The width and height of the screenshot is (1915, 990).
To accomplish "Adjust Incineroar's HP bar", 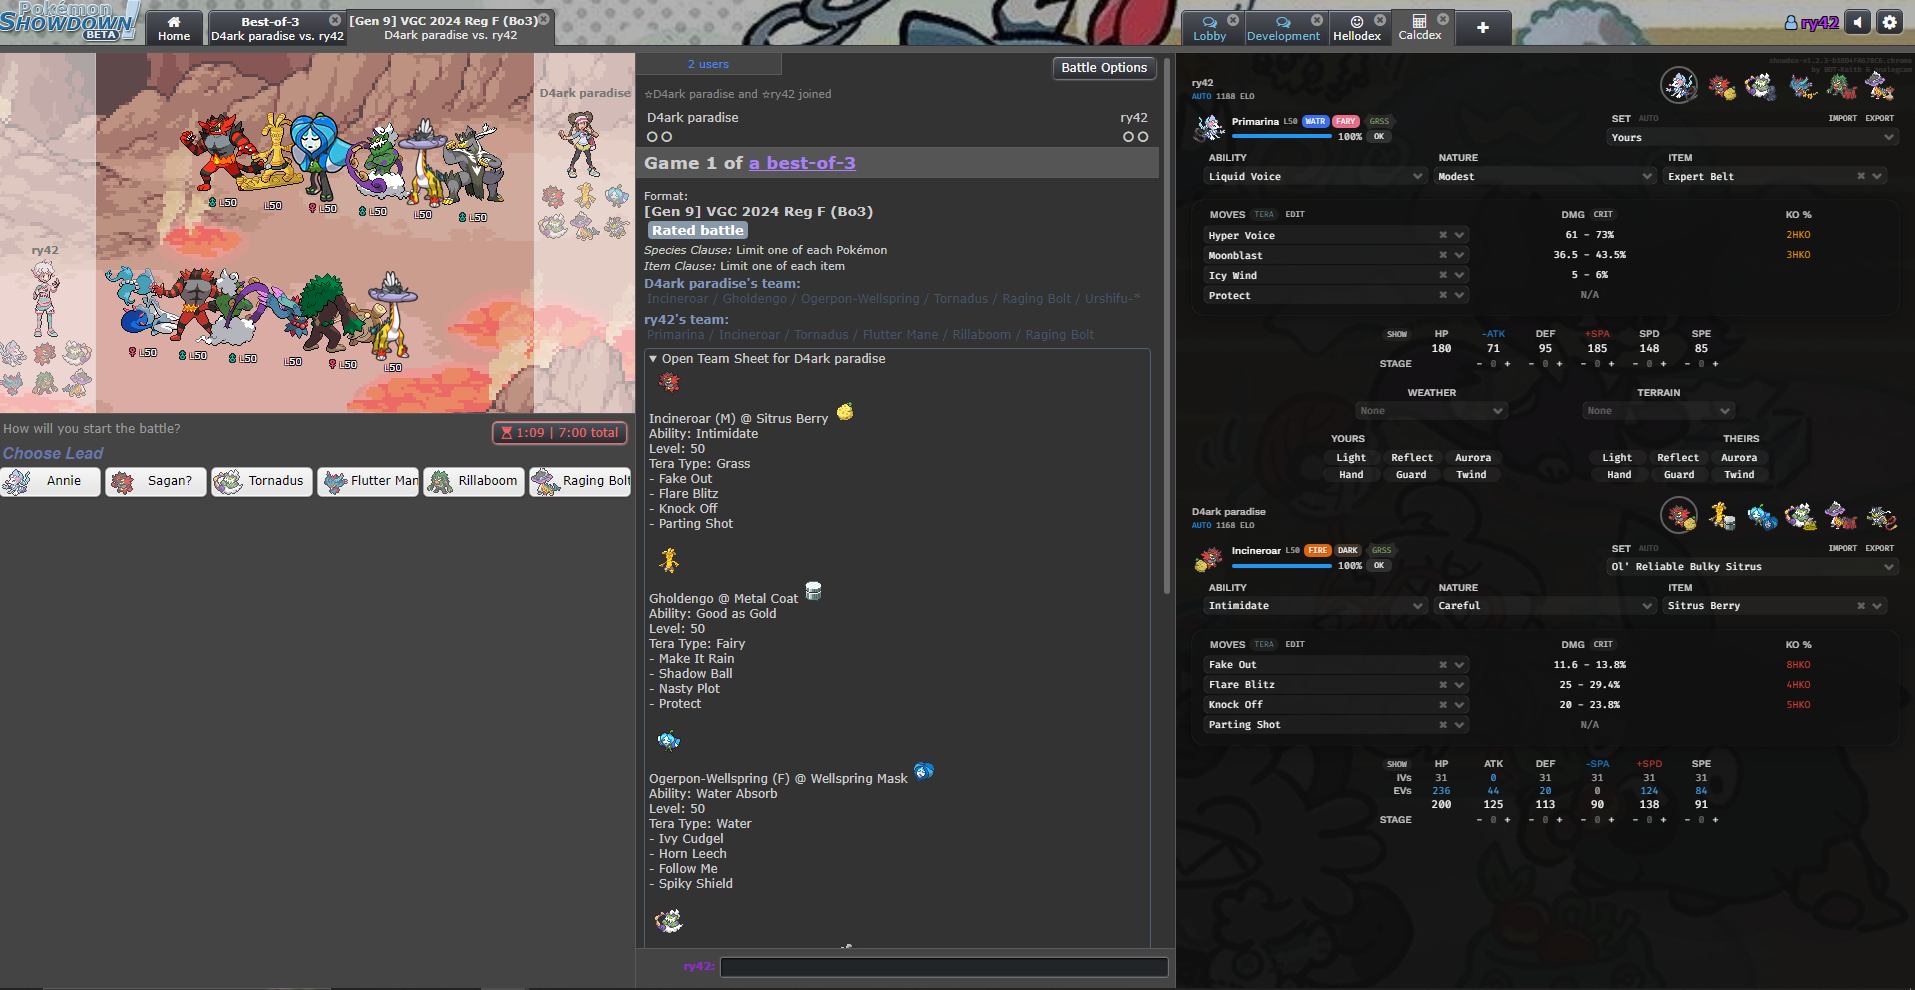I will tap(1281, 565).
